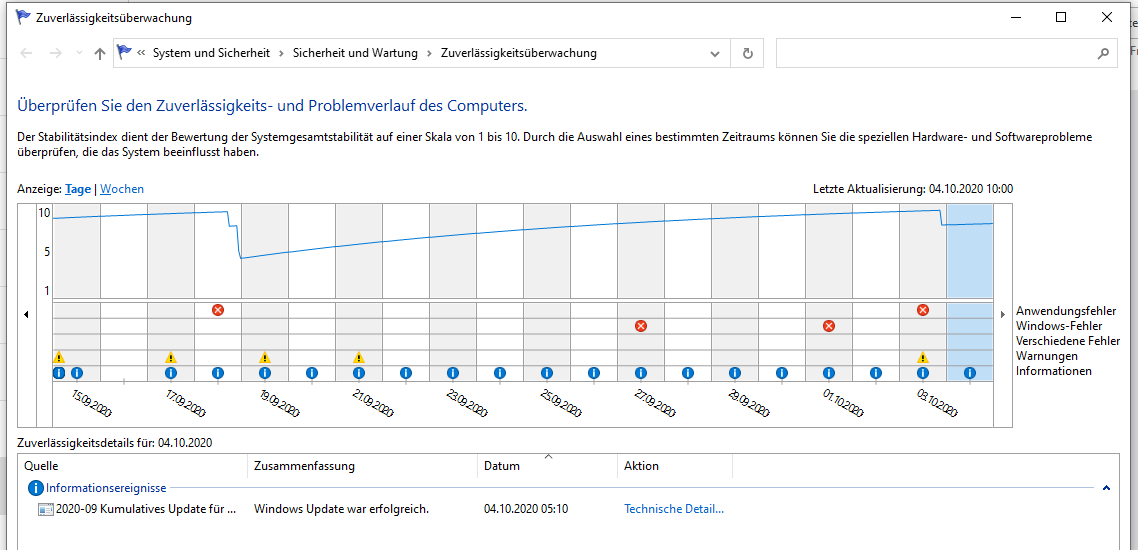The height and width of the screenshot is (550, 1138).
Task: Select the information icon for 19.09.2020
Action: click(x=265, y=373)
